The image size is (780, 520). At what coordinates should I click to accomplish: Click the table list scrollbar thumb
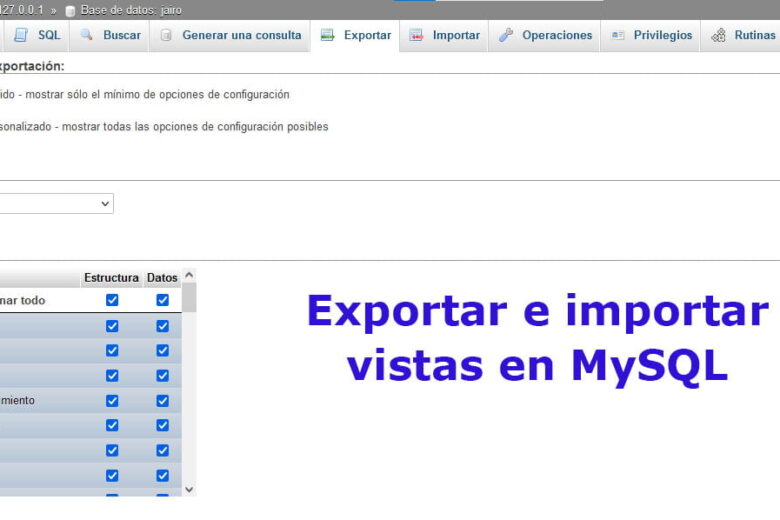pos(189,298)
